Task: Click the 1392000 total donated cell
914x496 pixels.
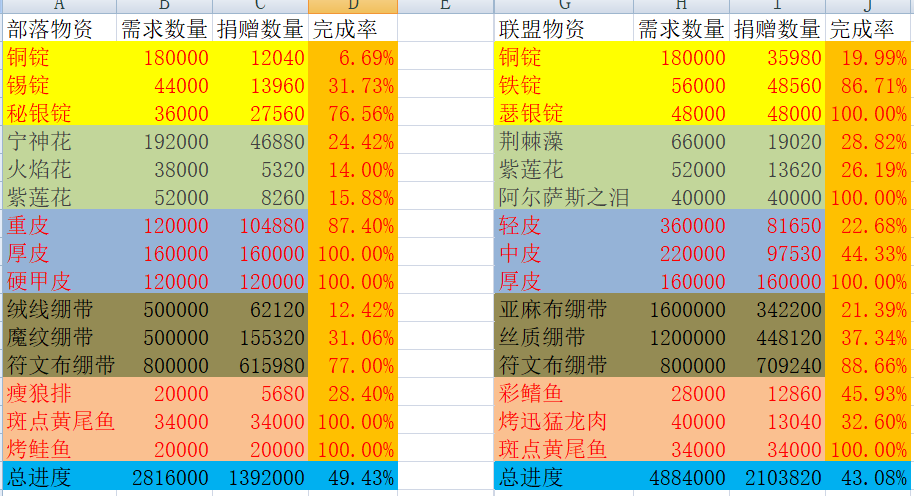Action: coord(259,477)
